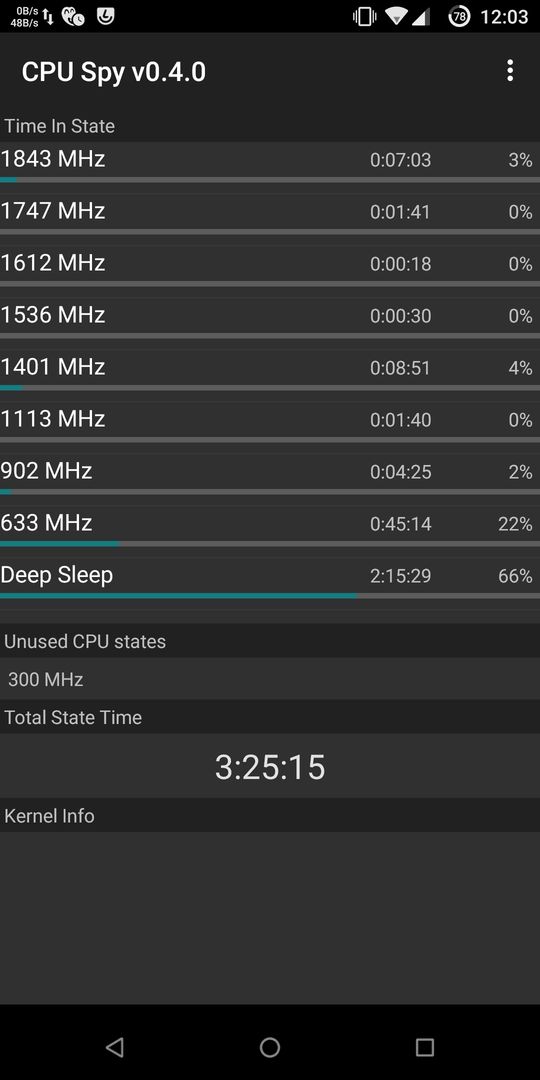Select the 1401 MHz state row
Image resolution: width=540 pixels, height=1080 pixels.
coord(270,371)
